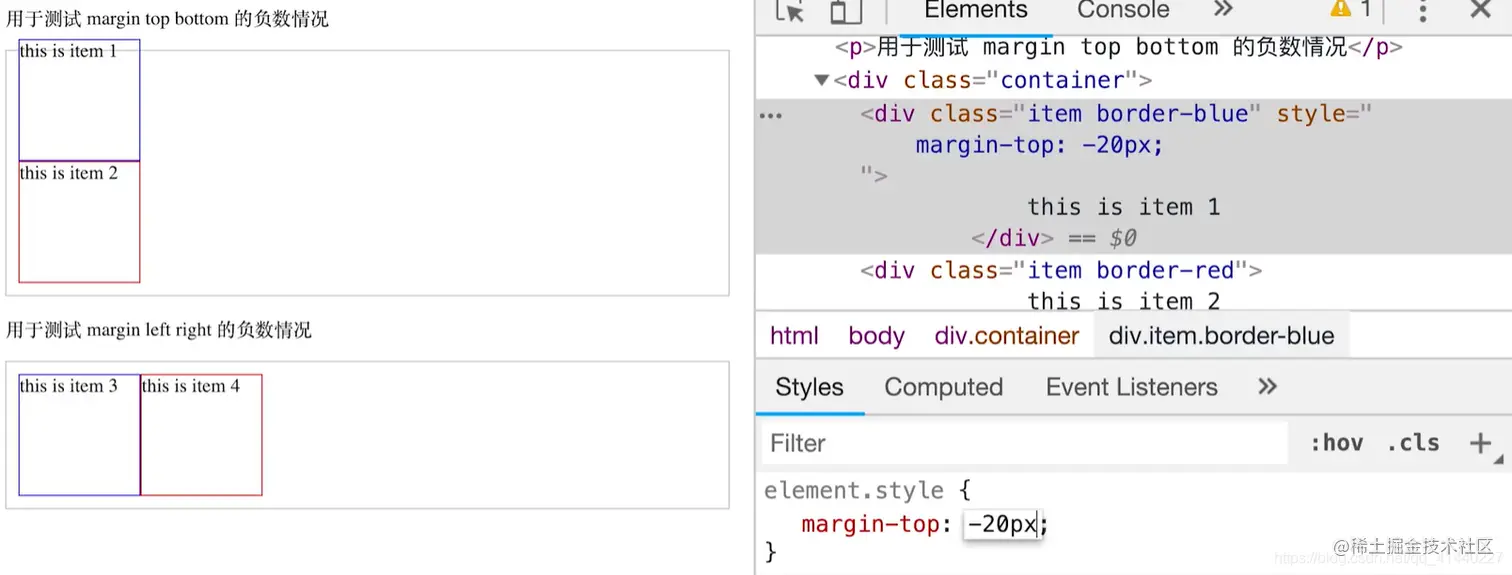This screenshot has height=575, width=1512.
Task: Activate the inspect element picker icon
Action: click(x=790, y=10)
